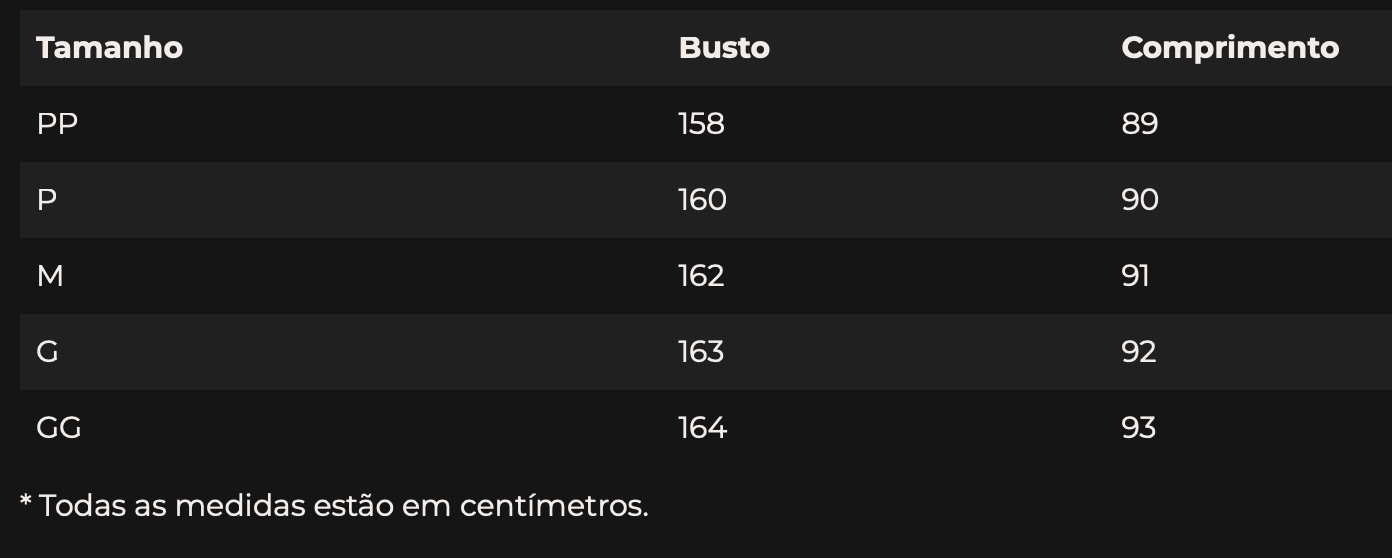Select the PP size cell
The width and height of the screenshot is (1392, 558).
[57, 124]
